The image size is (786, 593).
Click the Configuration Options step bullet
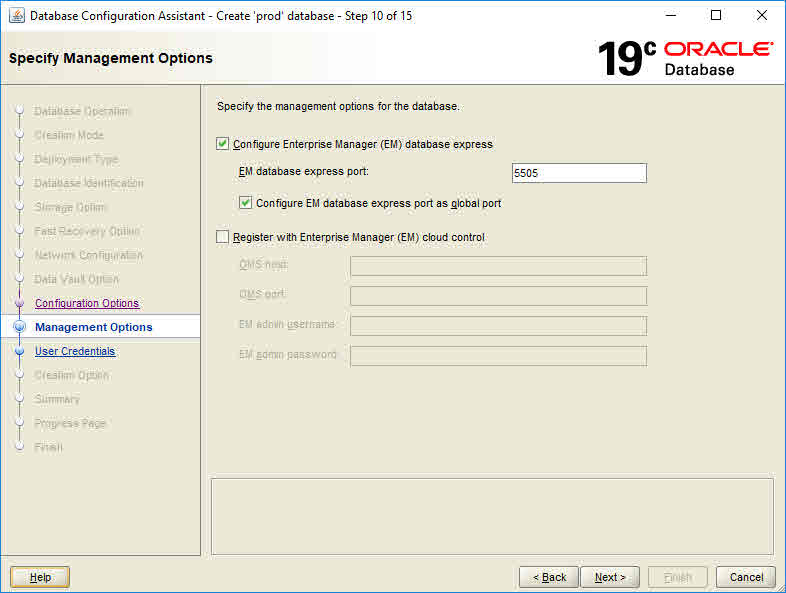click(x=18, y=303)
